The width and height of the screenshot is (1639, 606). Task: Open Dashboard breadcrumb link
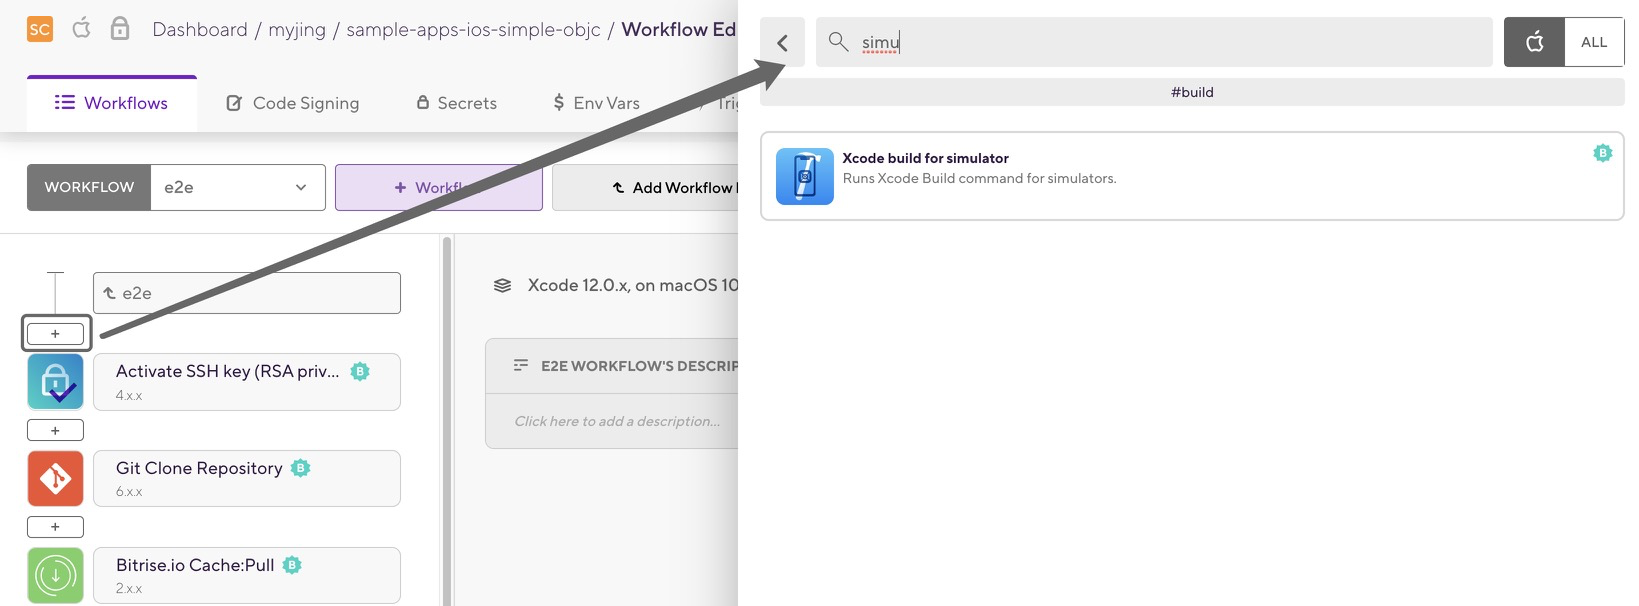click(200, 30)
